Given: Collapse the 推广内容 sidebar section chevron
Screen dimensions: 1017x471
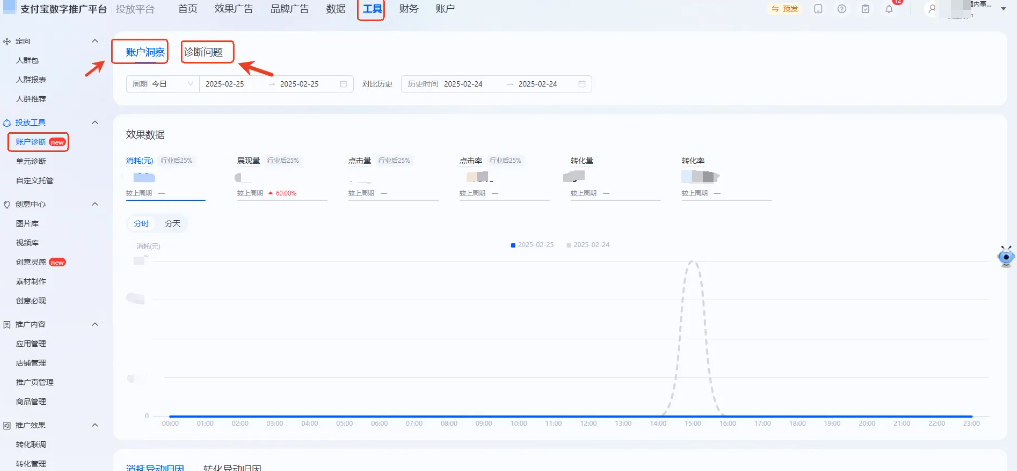Looking at the screenshot, I should click(95, 324).
